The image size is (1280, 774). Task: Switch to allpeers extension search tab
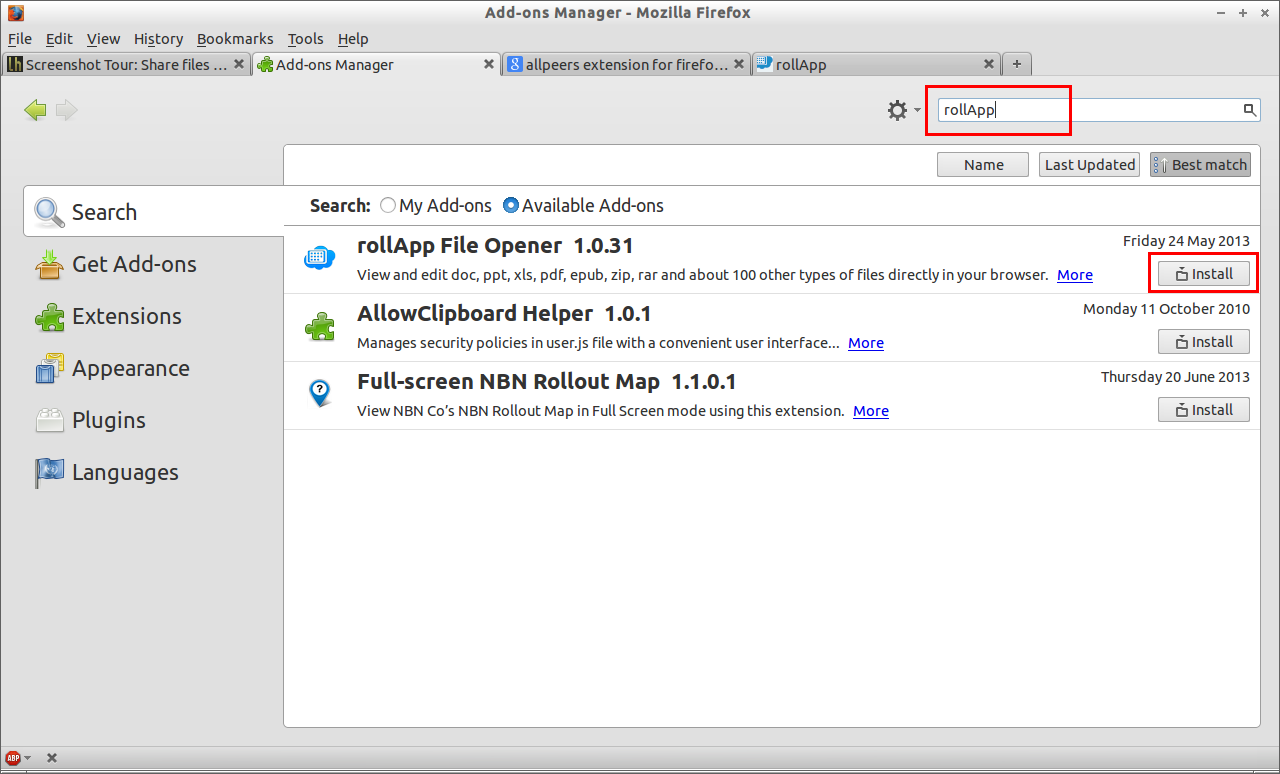(x=627, y=64)
